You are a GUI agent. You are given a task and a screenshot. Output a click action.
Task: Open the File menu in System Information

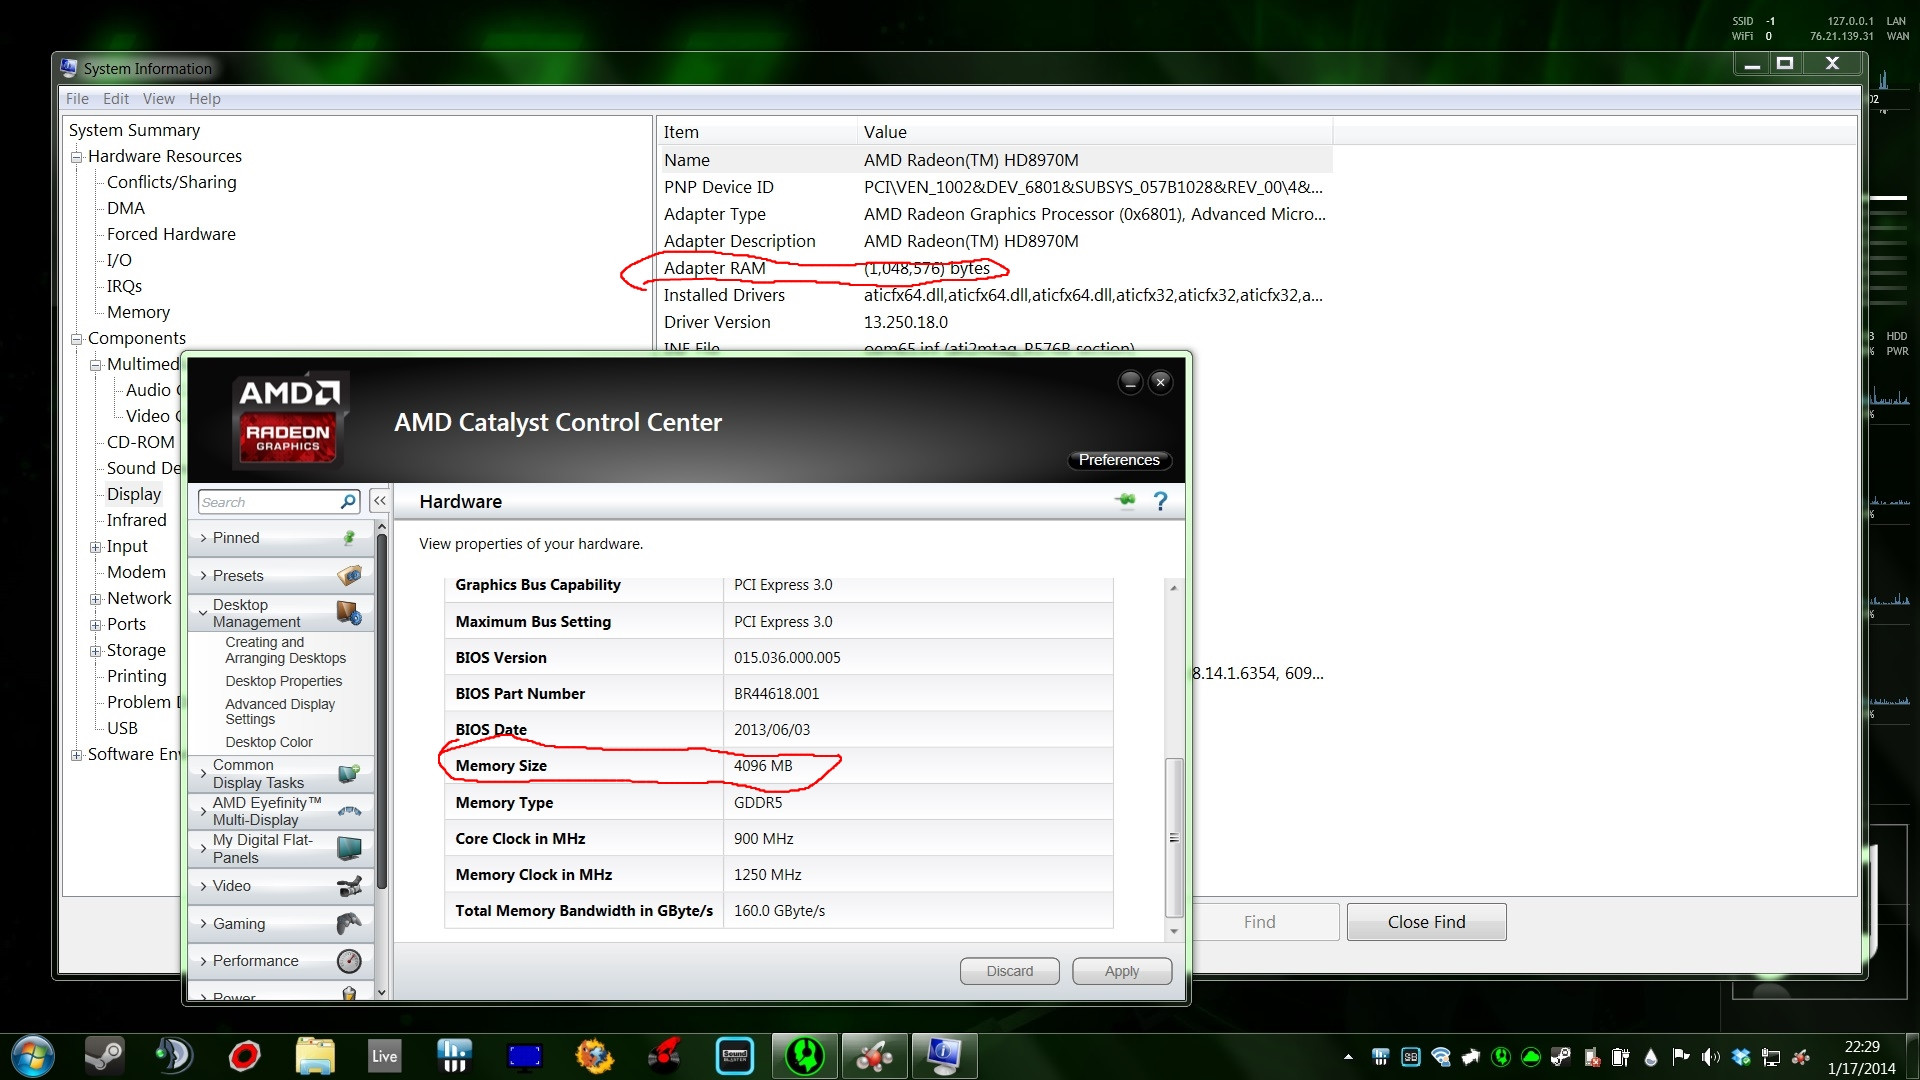point(77,98)
